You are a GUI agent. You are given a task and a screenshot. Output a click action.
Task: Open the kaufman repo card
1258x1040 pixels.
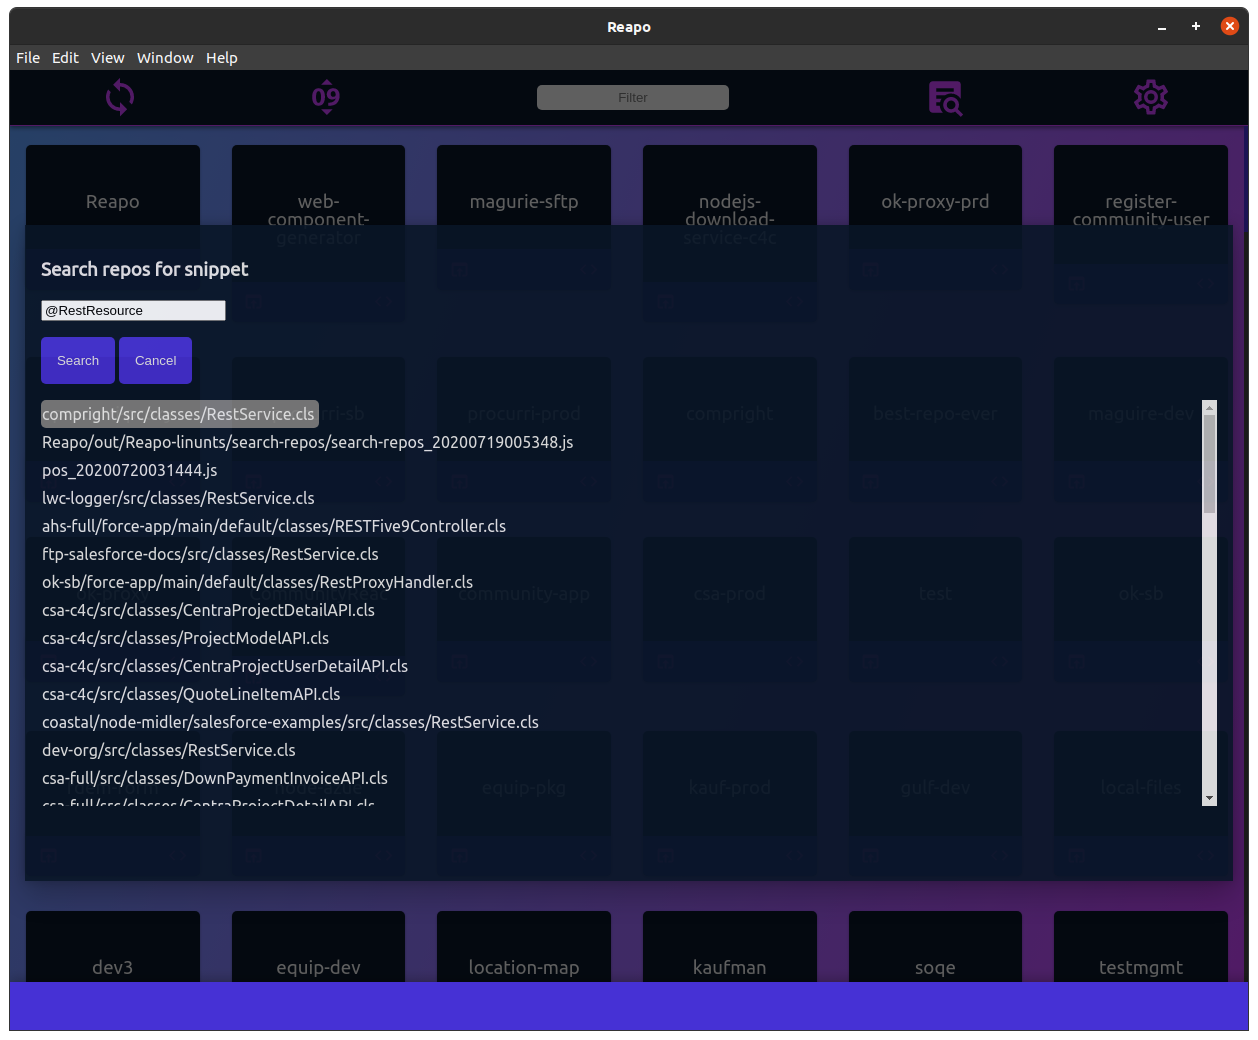(730, 947)
